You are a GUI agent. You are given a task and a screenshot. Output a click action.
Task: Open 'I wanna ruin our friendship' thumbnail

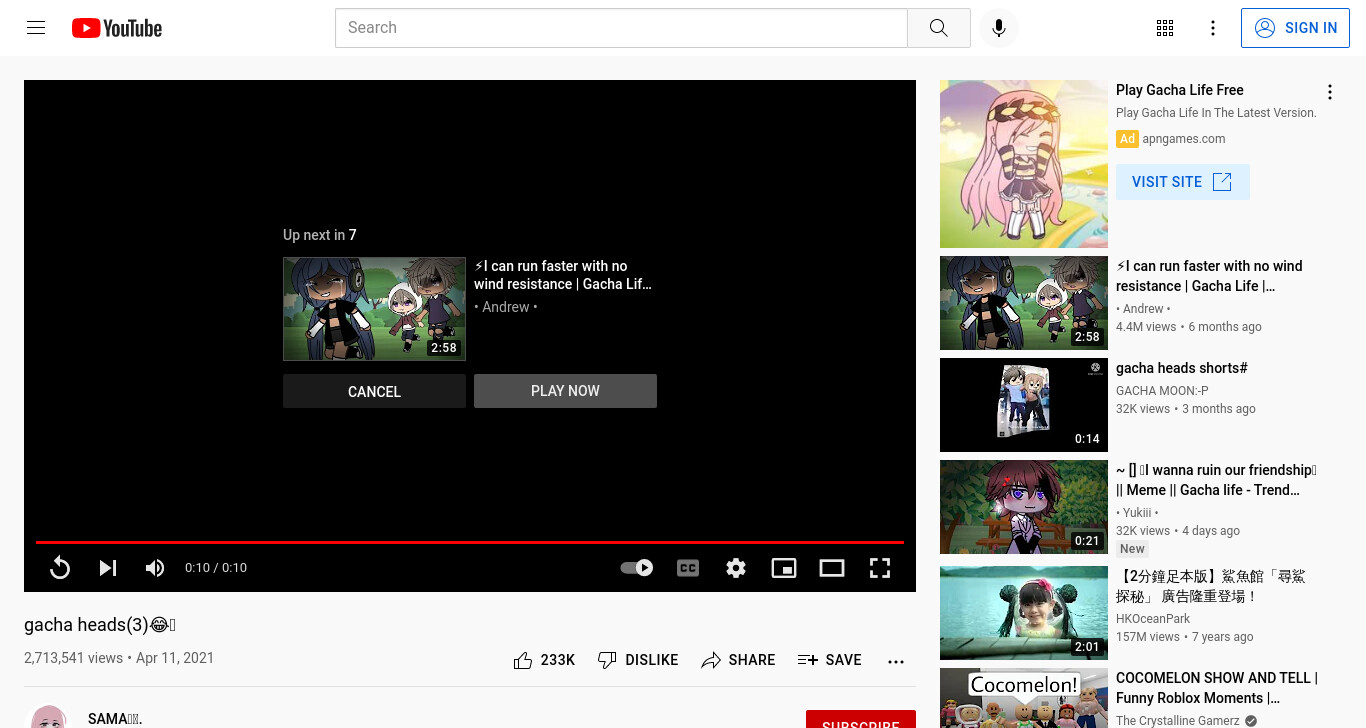tap(1024, 507)
